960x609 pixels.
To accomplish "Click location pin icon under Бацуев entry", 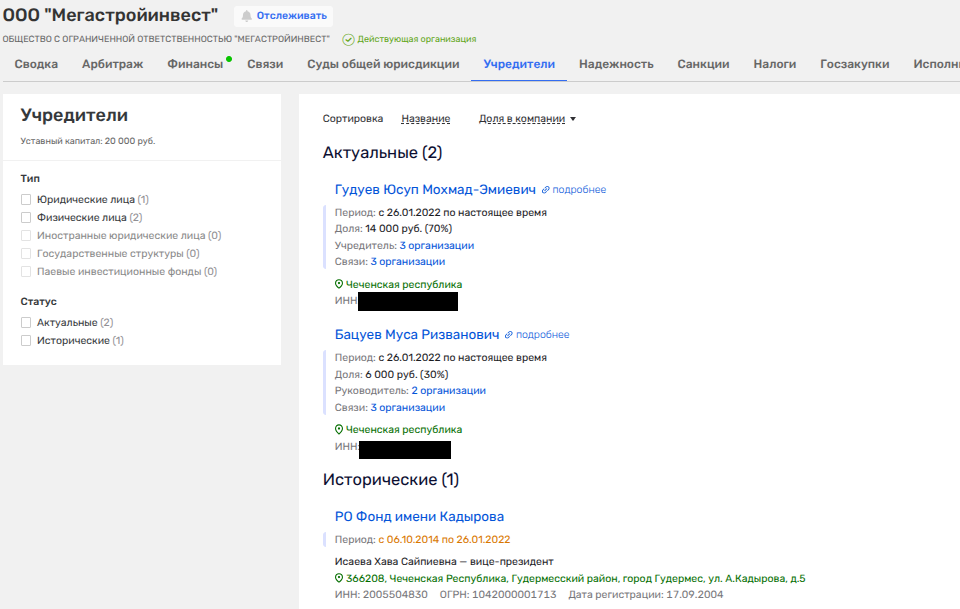I will pos(339,430).
